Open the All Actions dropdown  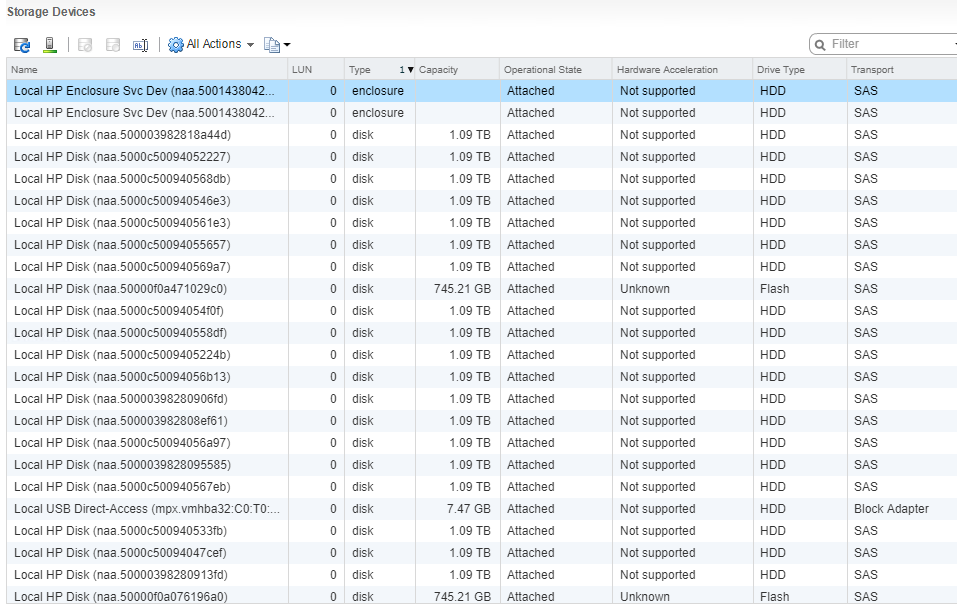[211, 45]
